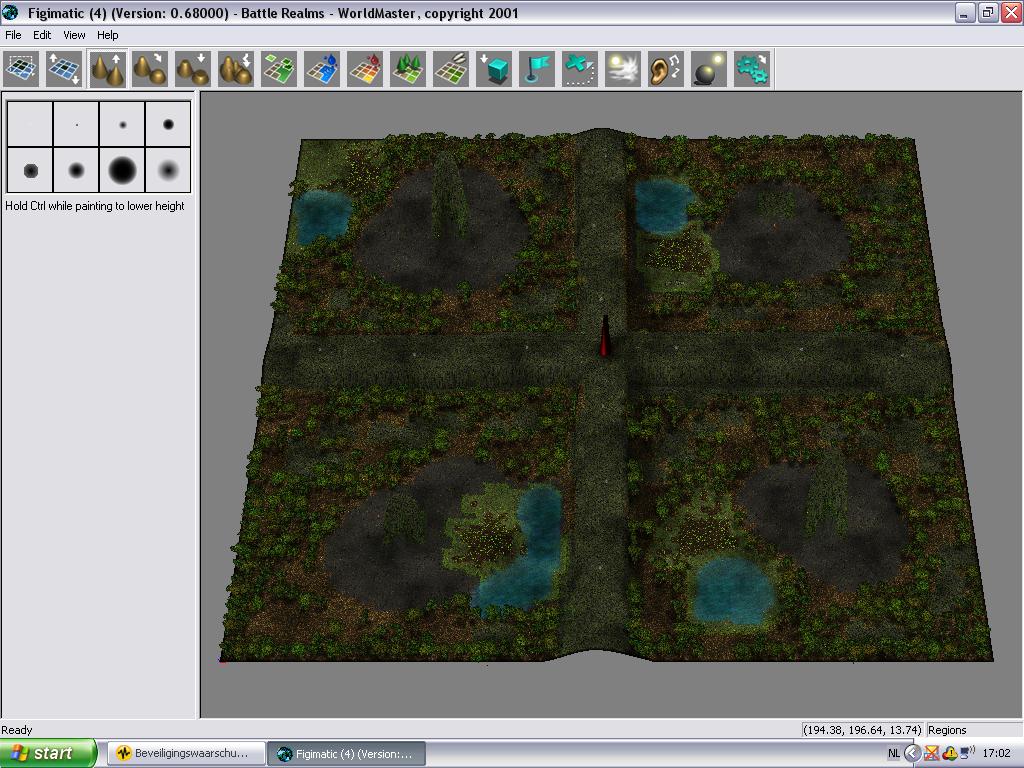
Task: Select the red drop tile paint tool
Action: [366, 69]
